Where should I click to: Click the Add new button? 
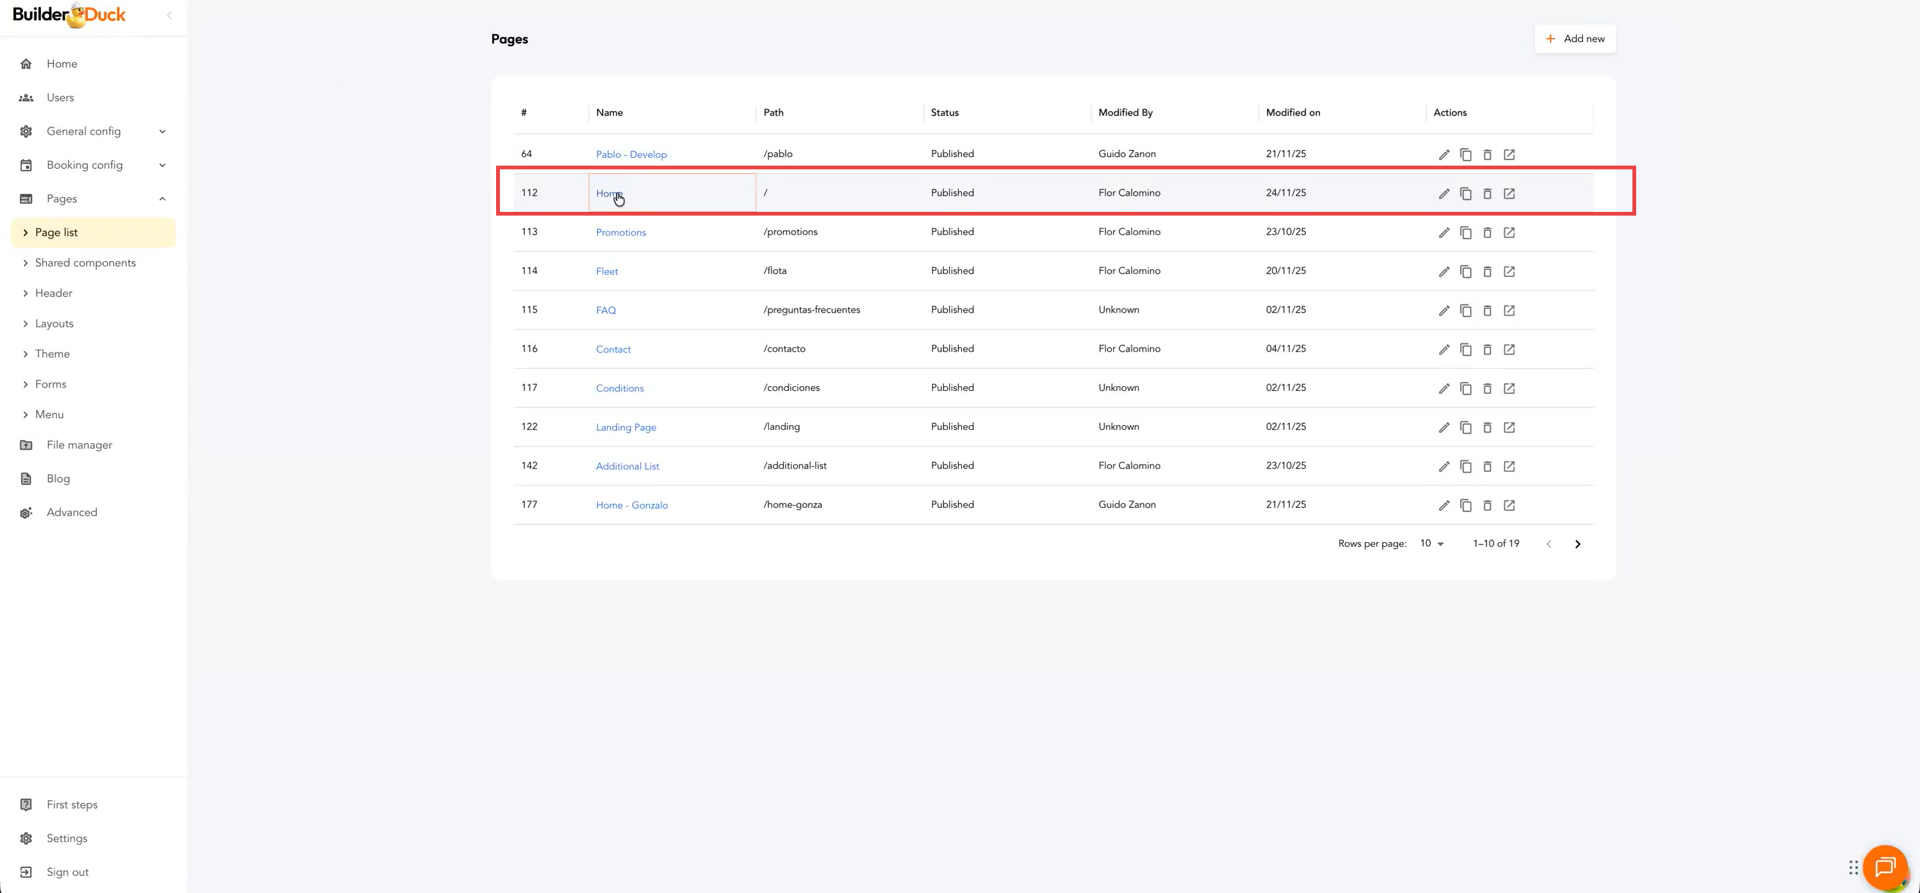(1574, 39)
